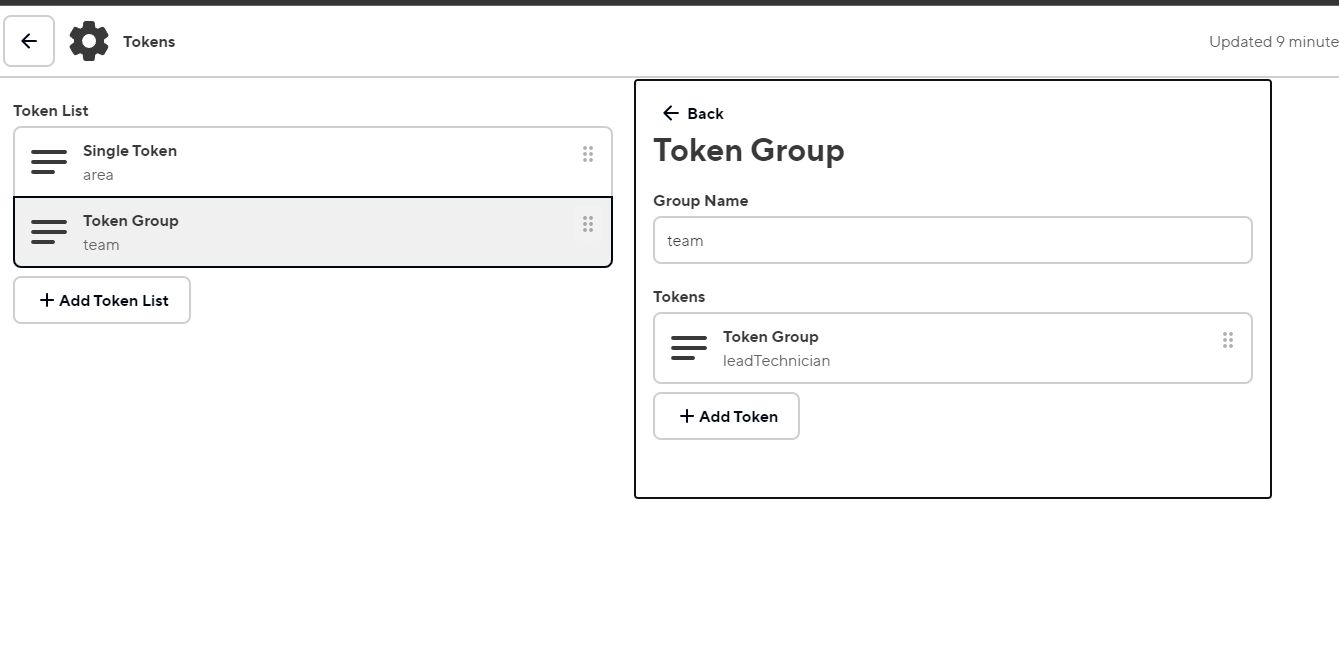Click the Tokens page title
Viewport: 1339px width, 661px height.
click(x=149, y=42)
